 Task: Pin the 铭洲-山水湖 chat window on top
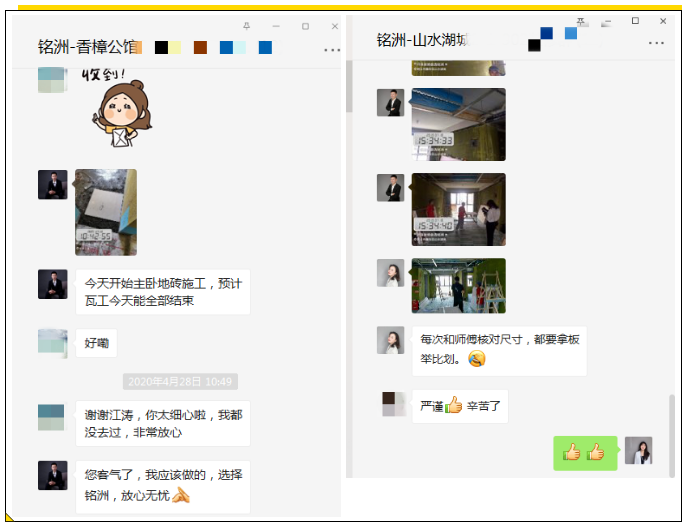pos(582,20)
